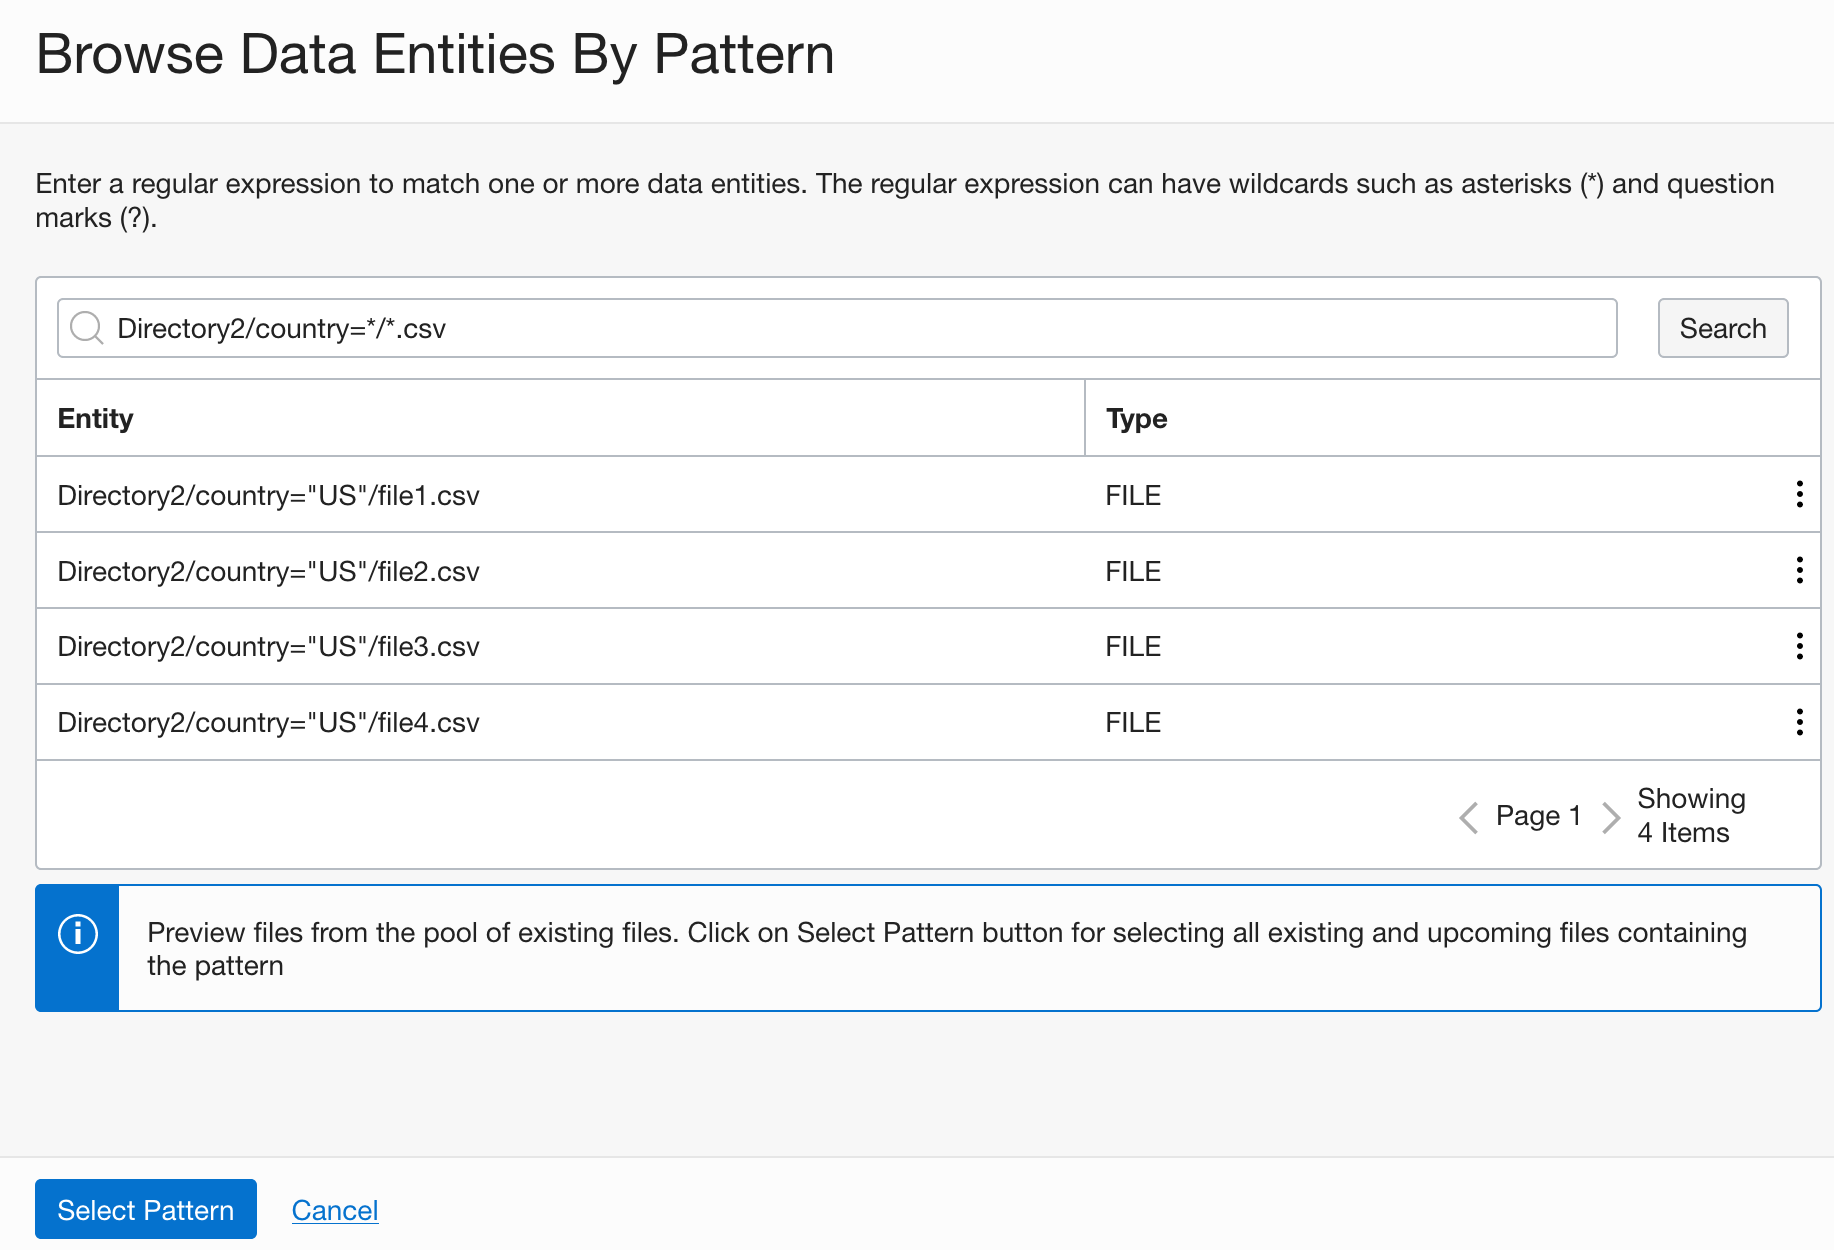Screen dimensions: 1834x1250
Task: Click the Cancel link
Action: [335, 1210]
